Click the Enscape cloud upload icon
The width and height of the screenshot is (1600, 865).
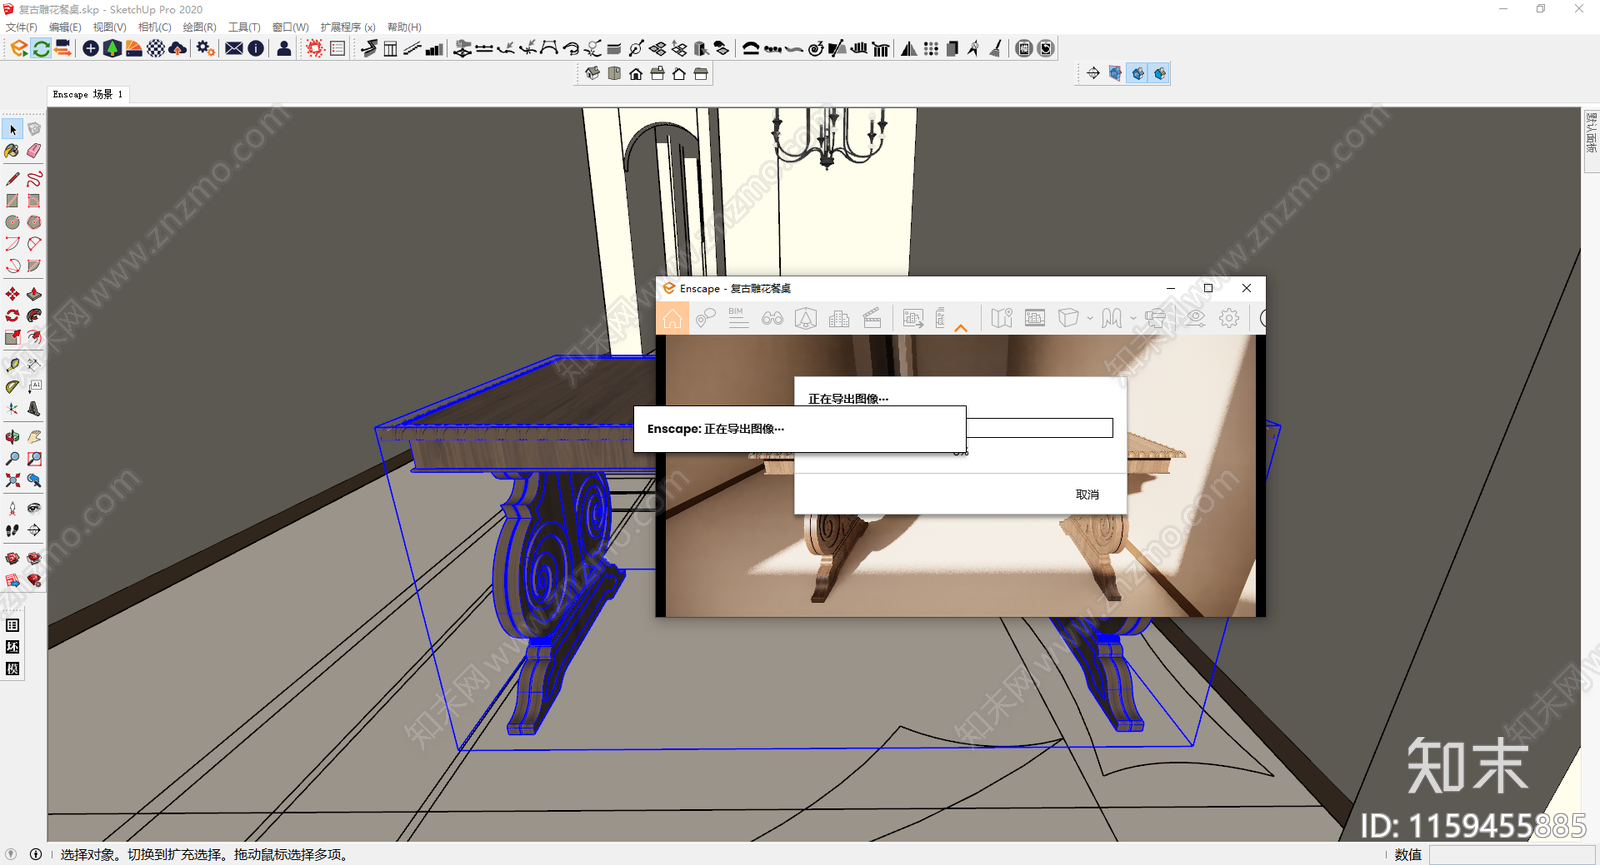coord(178,48)
